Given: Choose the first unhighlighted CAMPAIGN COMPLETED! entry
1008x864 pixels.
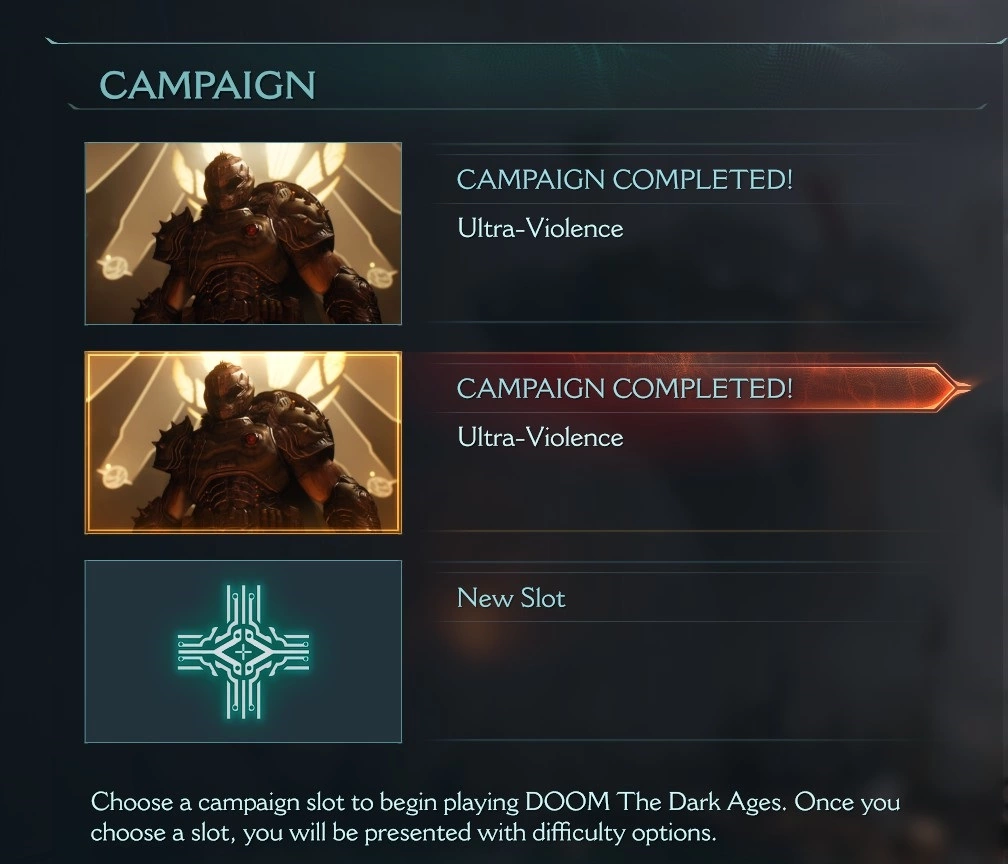Looking at the screenshot, I should pyautogui.click(x=624, y=179).
